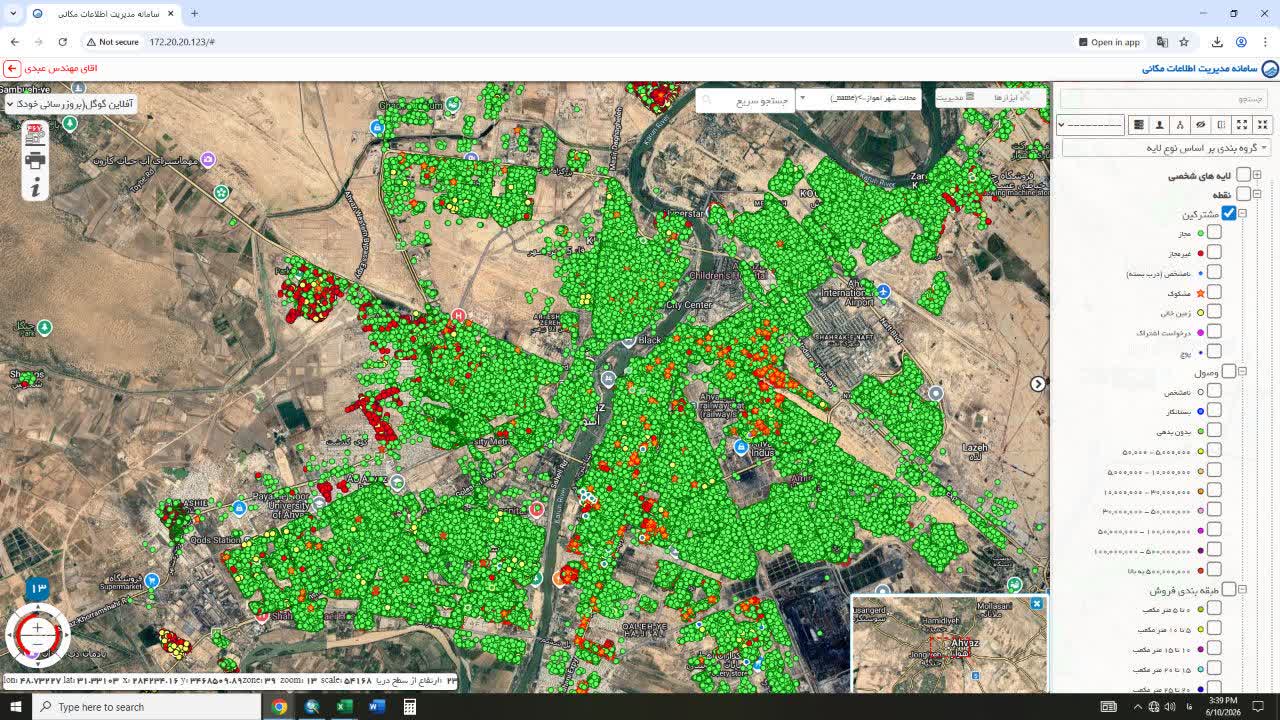This screenshot has width=1280, height=720.
Task: Open Word from the taskbar
Action: [376, 707]
